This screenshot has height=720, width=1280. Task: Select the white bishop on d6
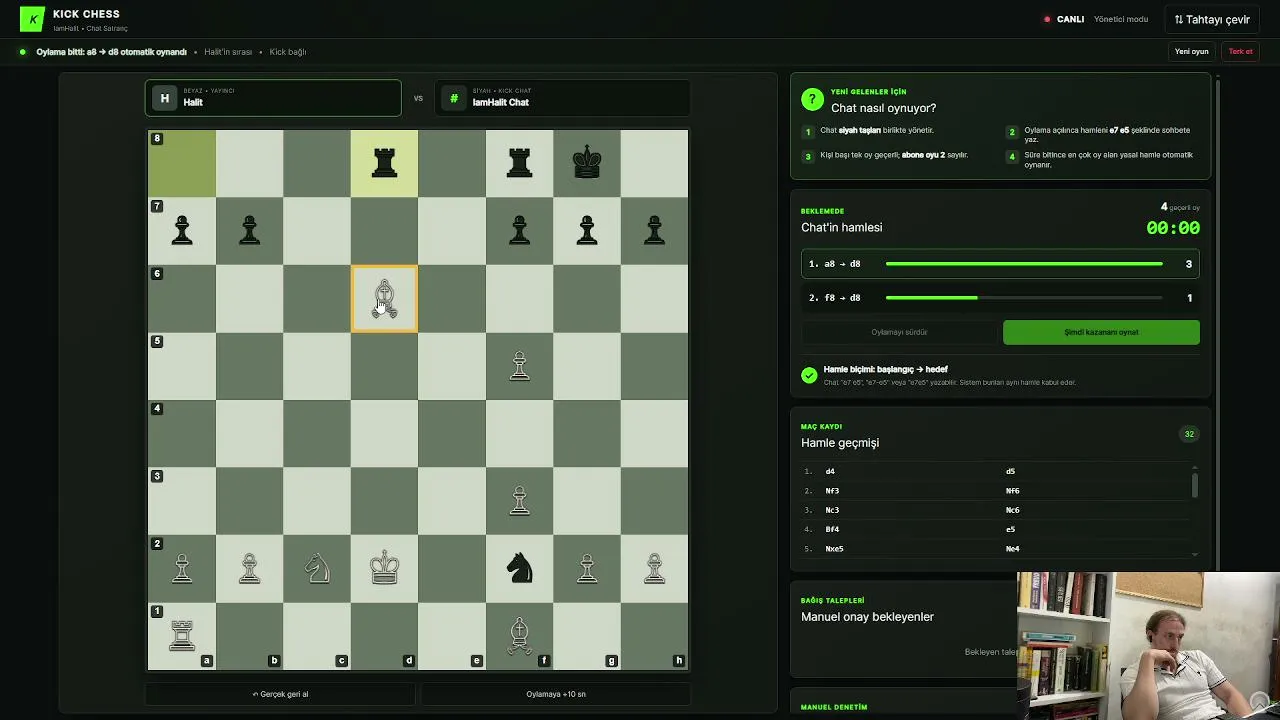pyautogui.click(x=384, y=298)
